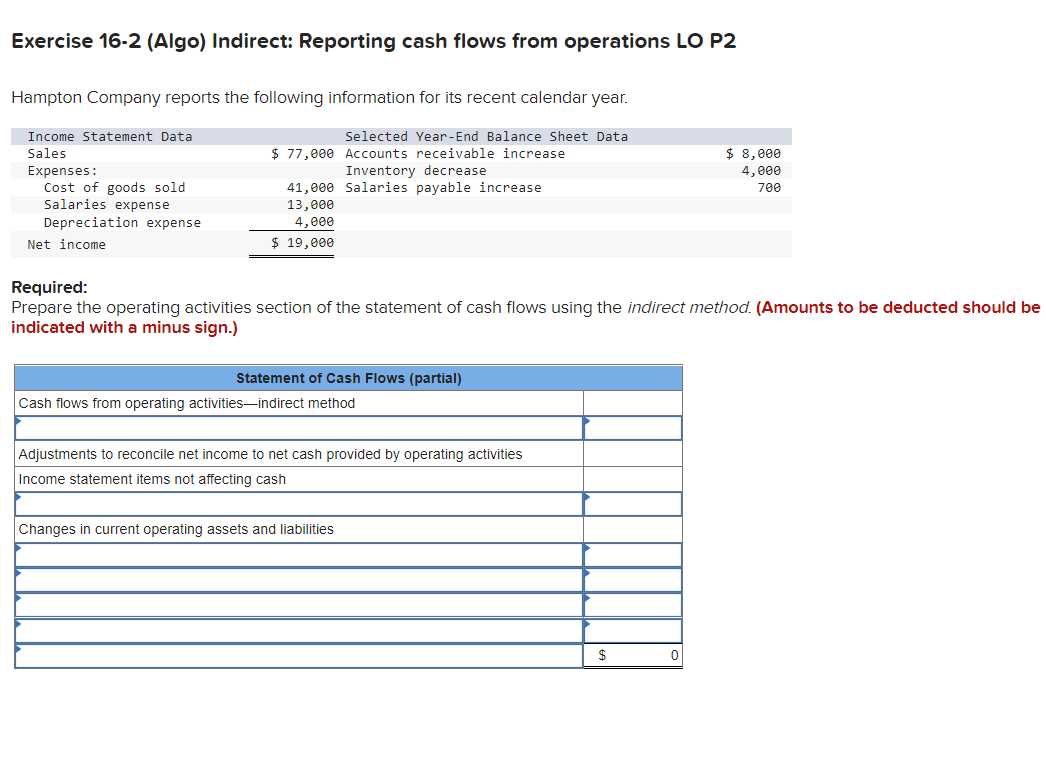Select the Sales amount of $77,000
The image size is (1046, 765).
(x=302, y=153)
